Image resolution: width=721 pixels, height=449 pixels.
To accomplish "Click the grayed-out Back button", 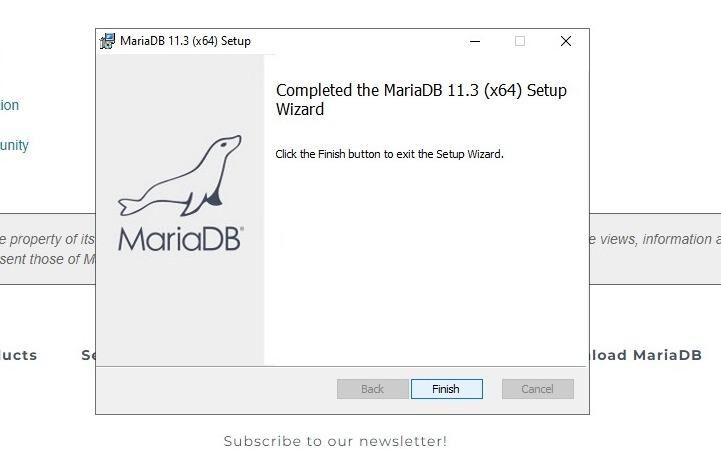I will click(372, 389).
